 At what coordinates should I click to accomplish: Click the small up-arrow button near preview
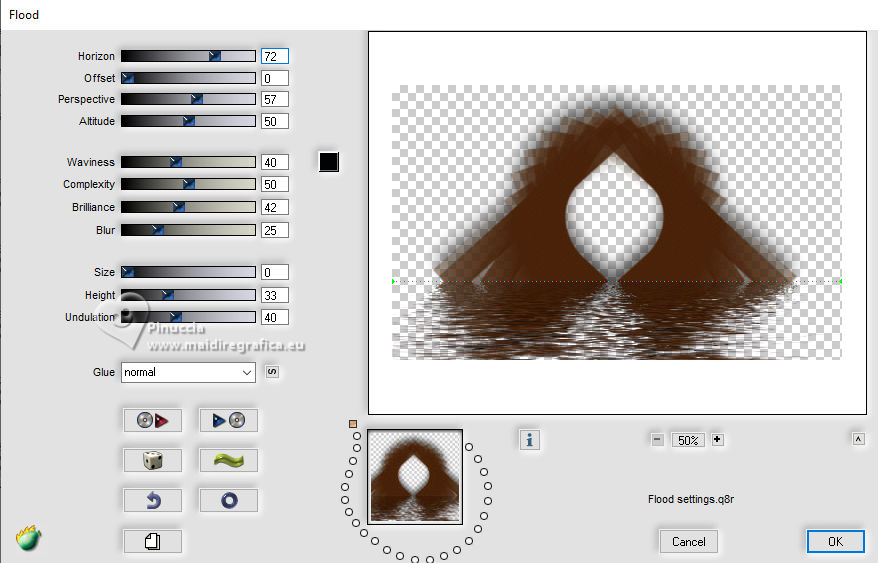point(858,439)
